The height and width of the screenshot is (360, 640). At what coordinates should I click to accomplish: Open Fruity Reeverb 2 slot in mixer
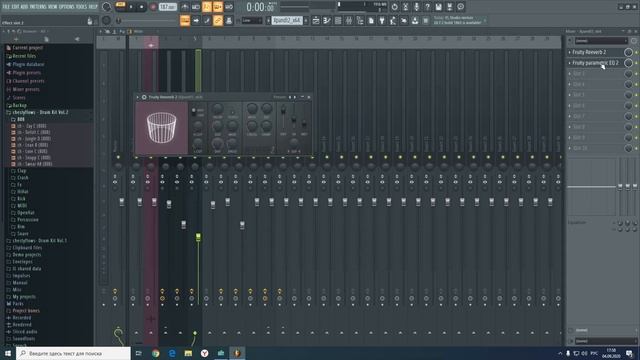[x=589, y=52]
